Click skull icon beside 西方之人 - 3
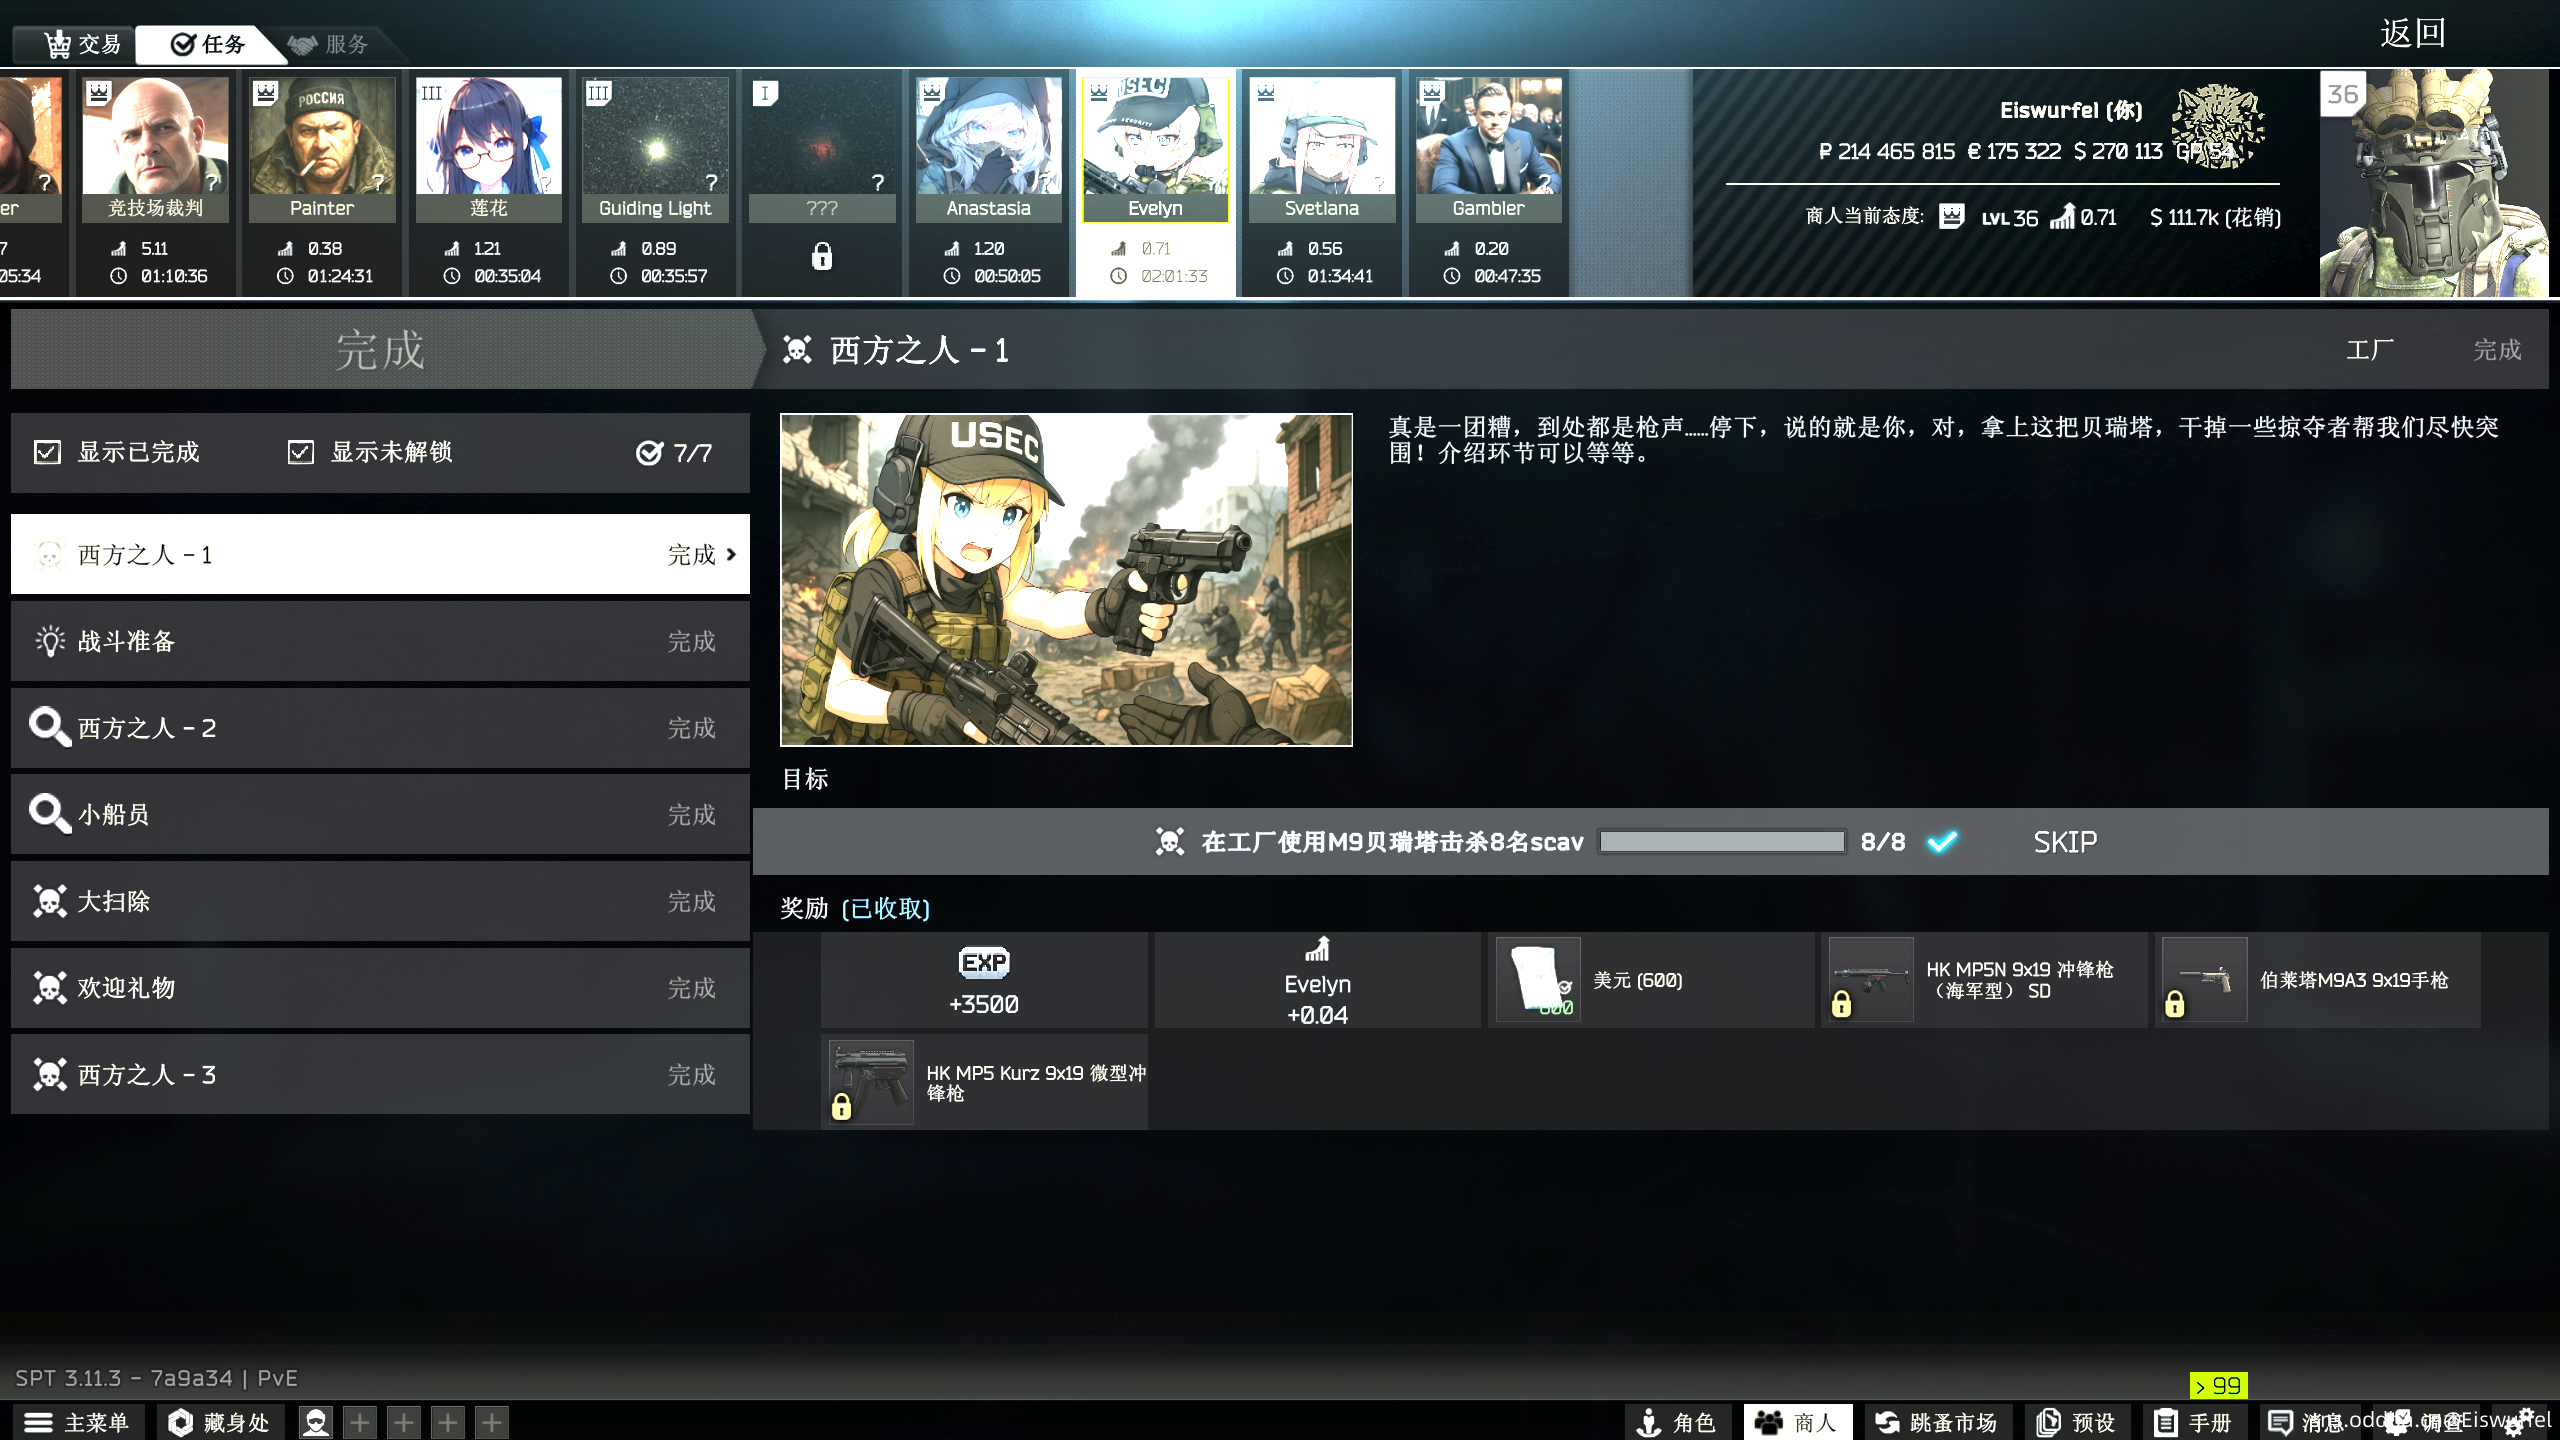 tap(49, 1074)
